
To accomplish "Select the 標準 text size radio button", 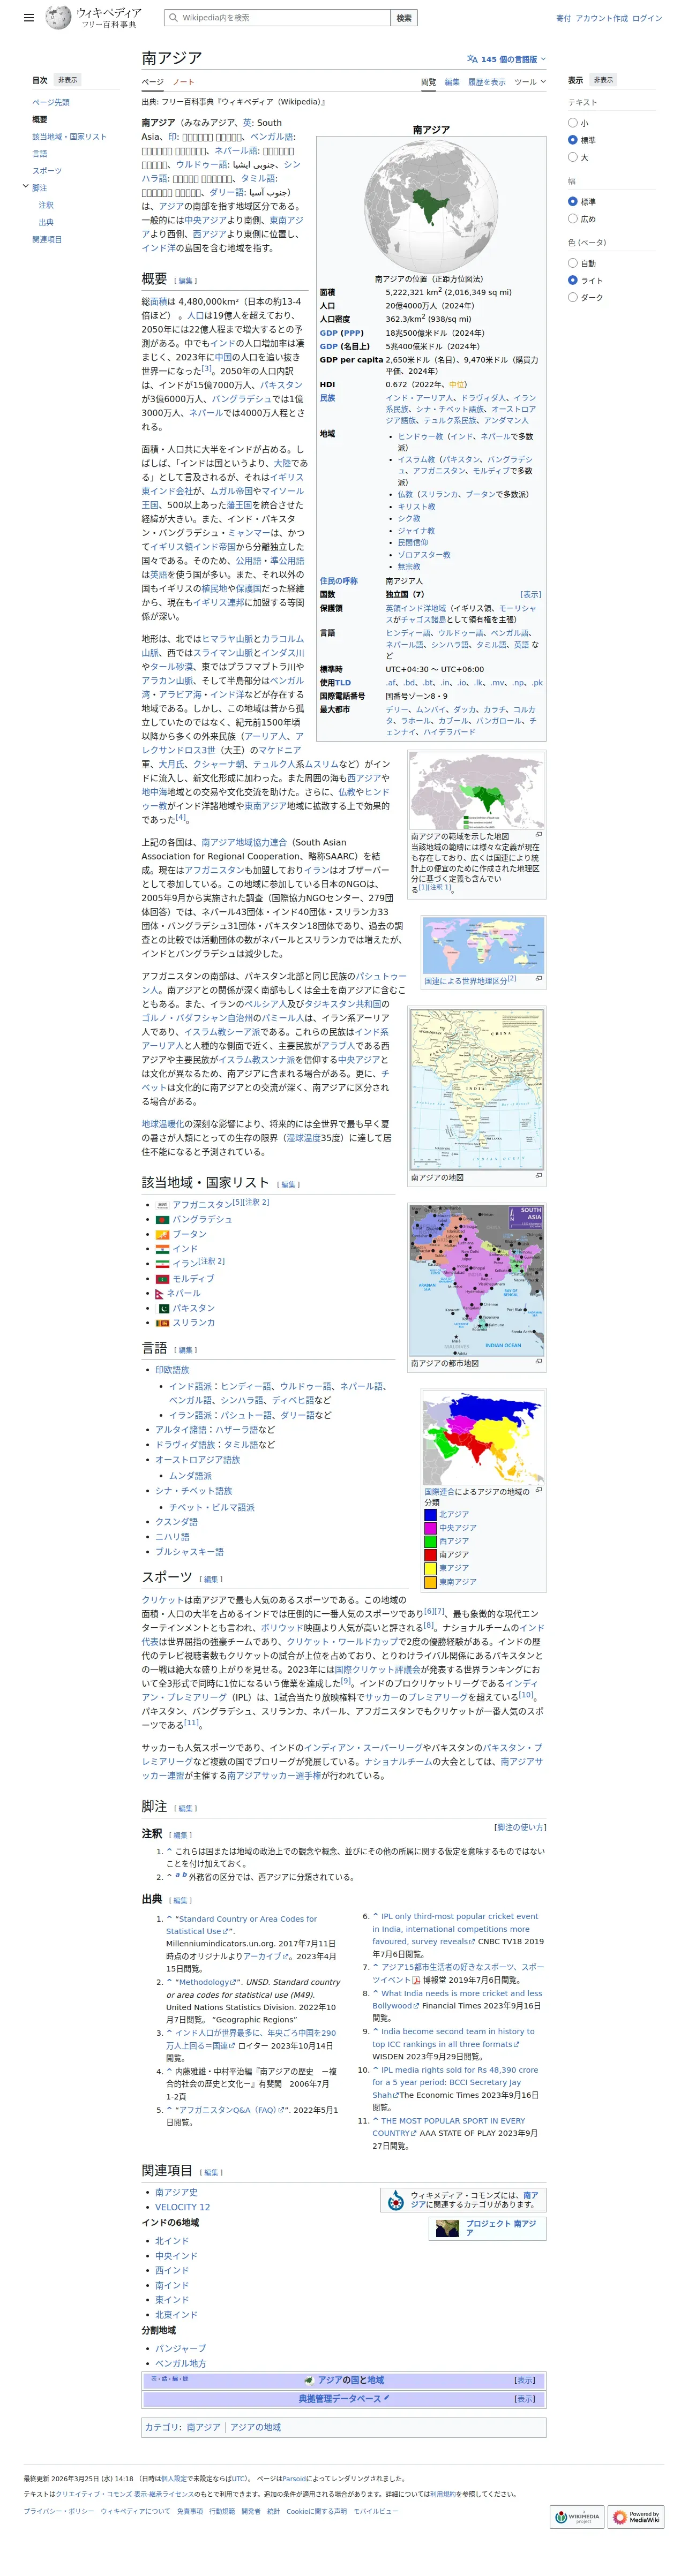I will tap(572, 140).
